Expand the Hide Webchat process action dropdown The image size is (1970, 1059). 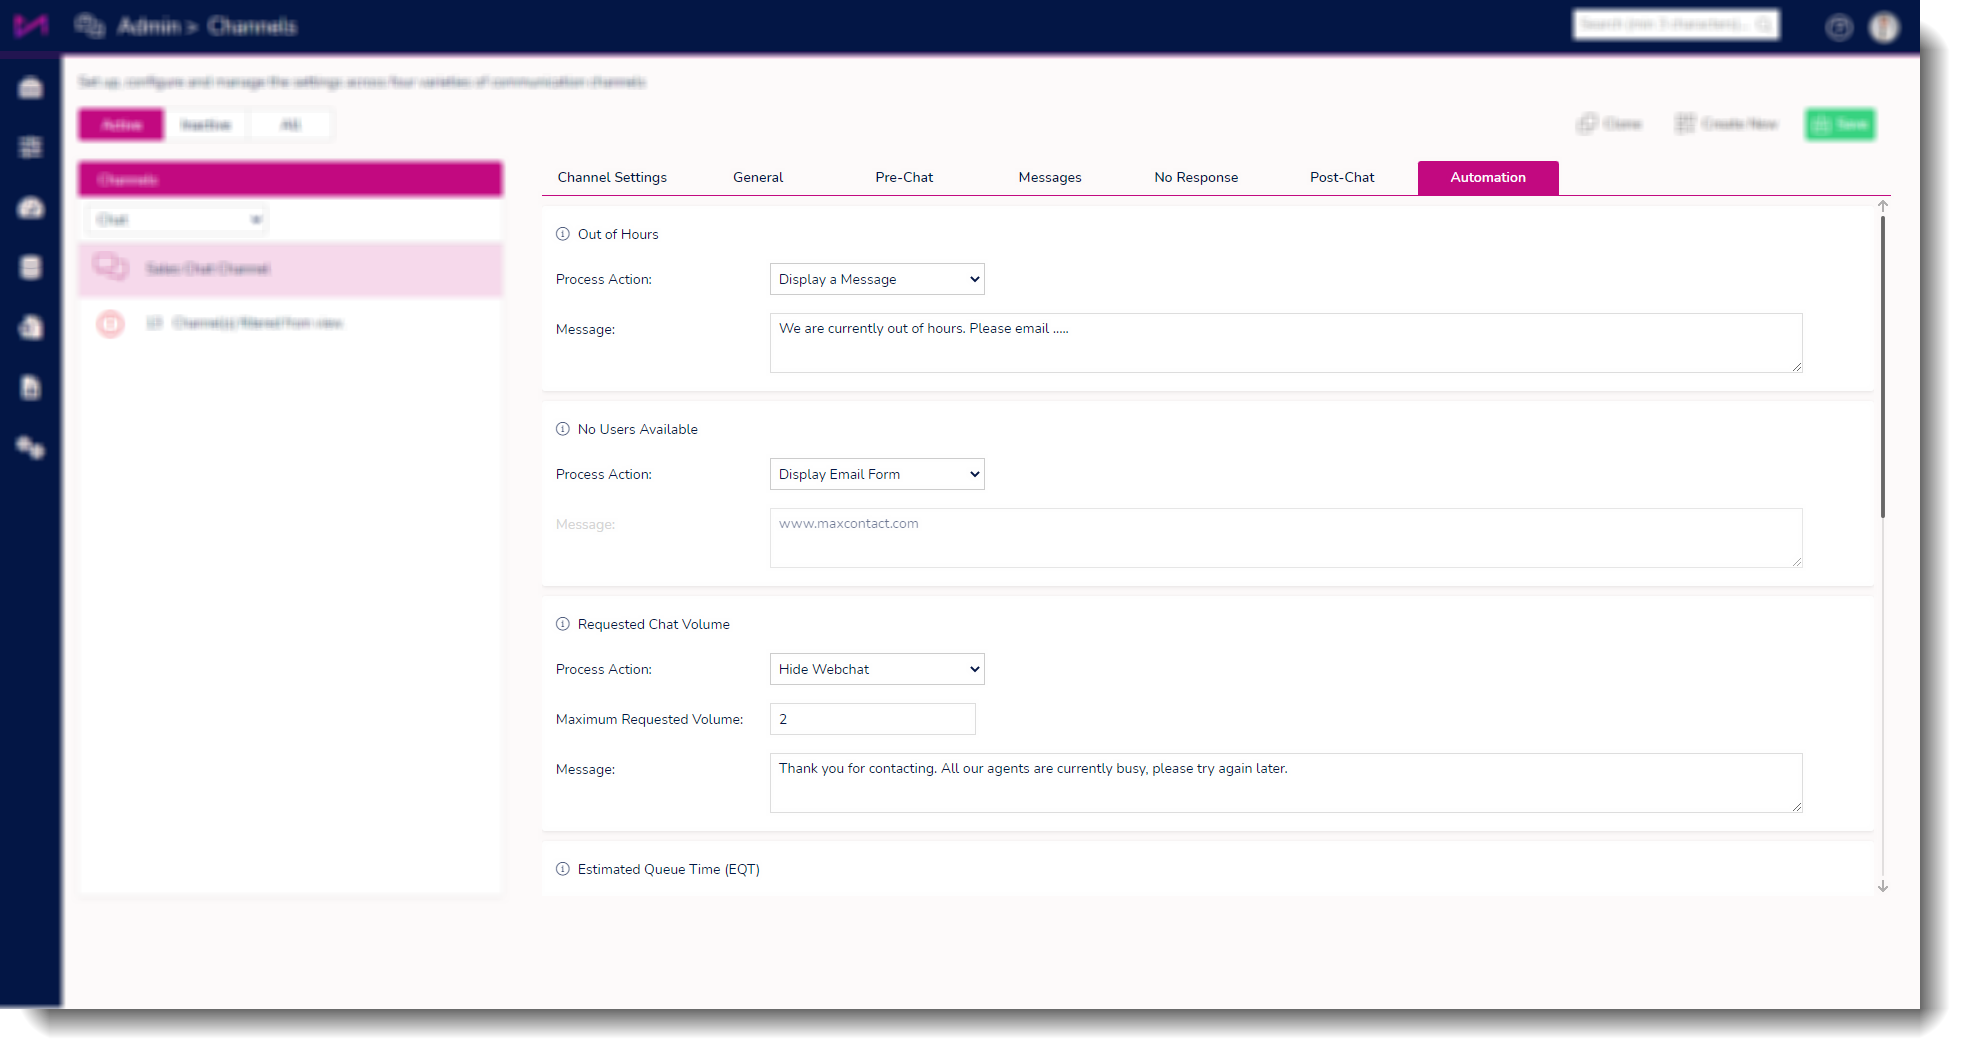tap(877, 669)
